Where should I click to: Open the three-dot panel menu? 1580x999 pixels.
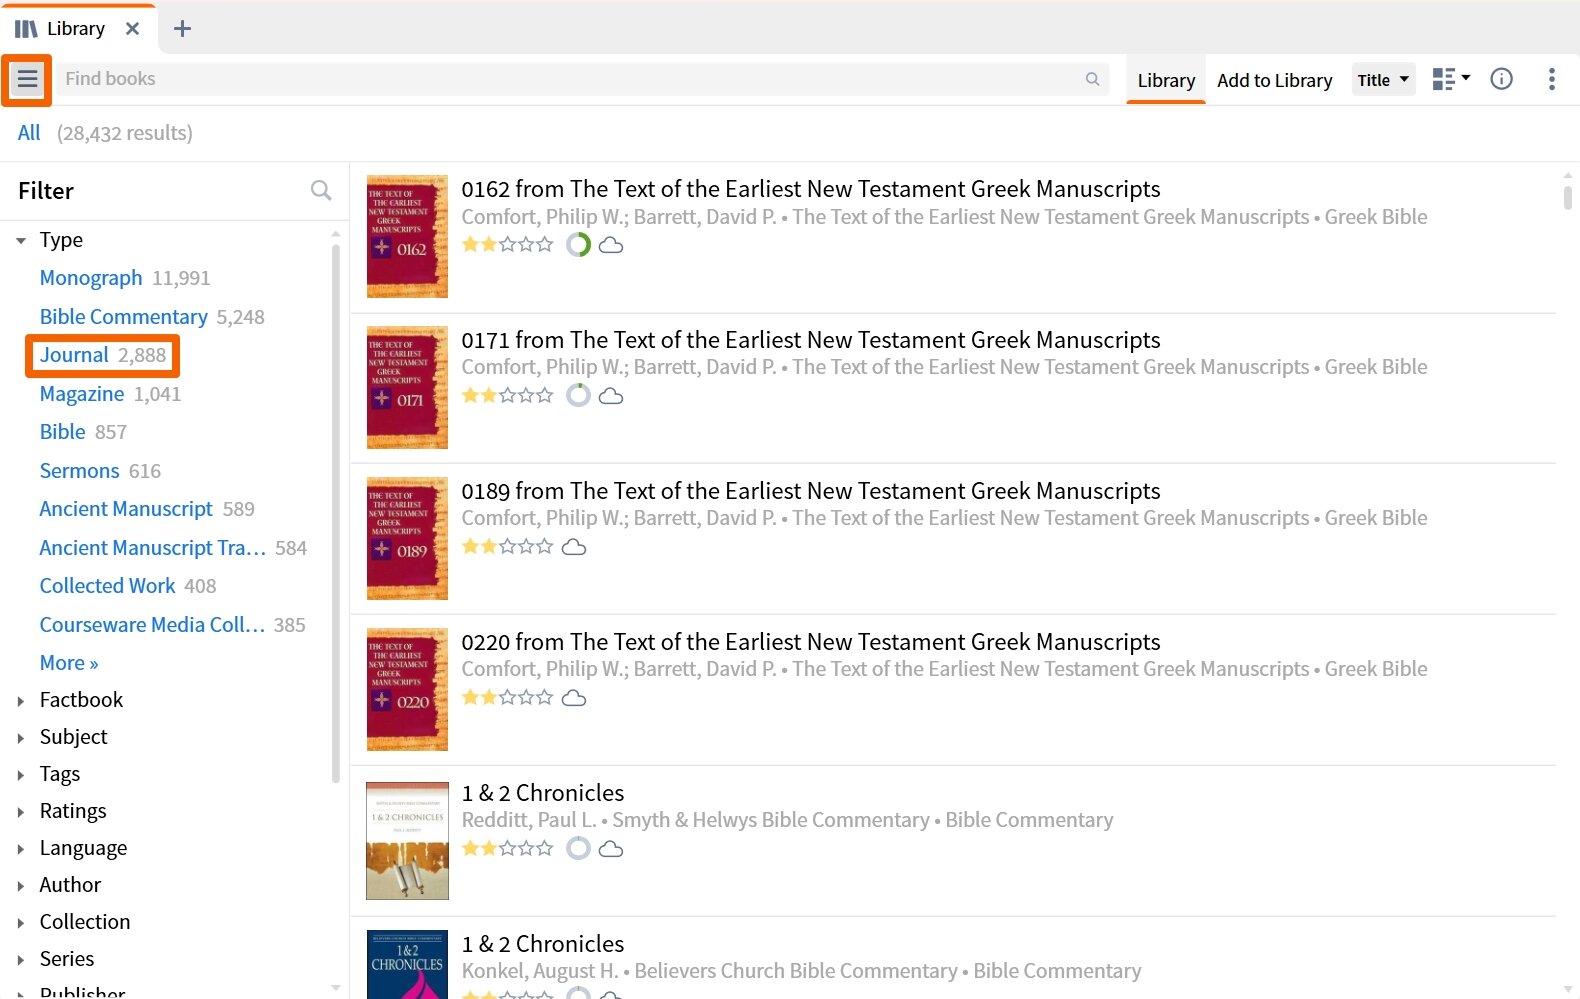click(x=1551, y=79)
